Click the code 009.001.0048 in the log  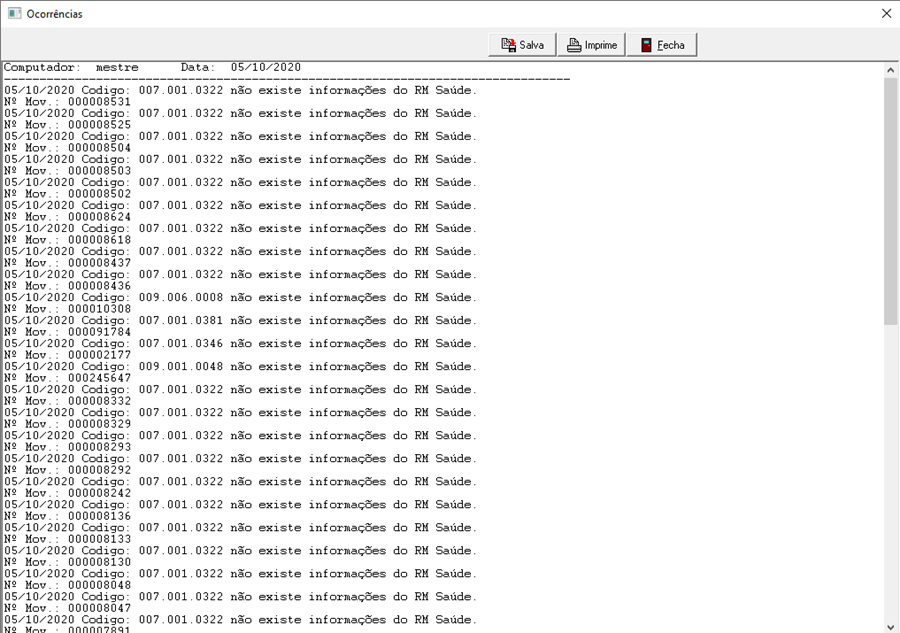(181, 366)
